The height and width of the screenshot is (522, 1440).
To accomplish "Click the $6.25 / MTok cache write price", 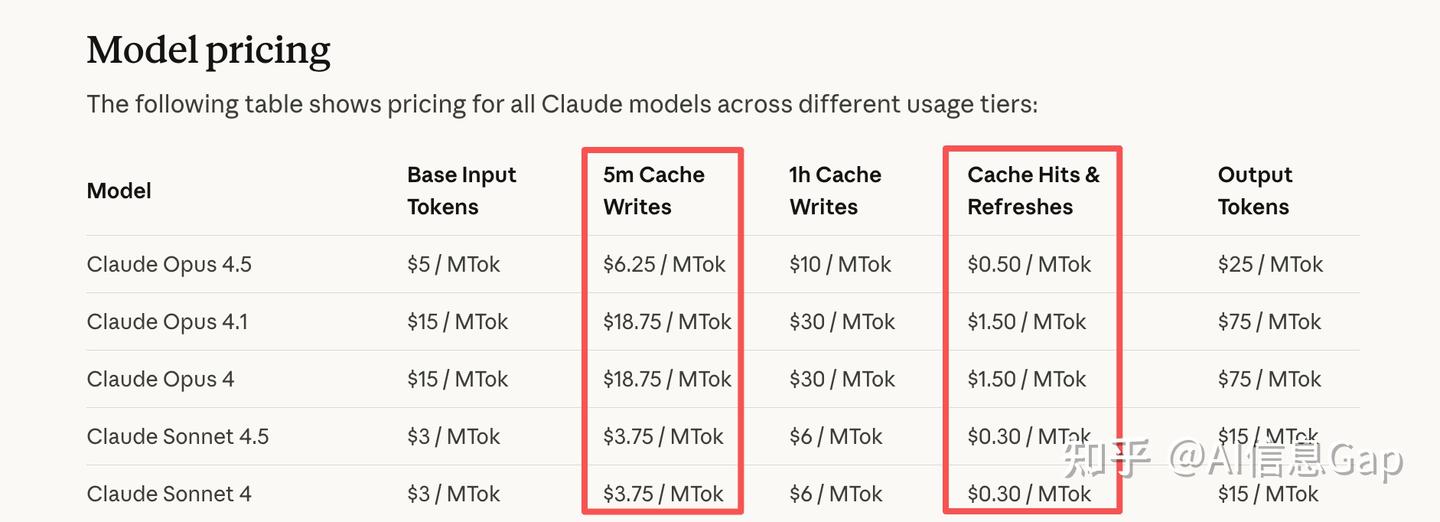I will point(664,265).
